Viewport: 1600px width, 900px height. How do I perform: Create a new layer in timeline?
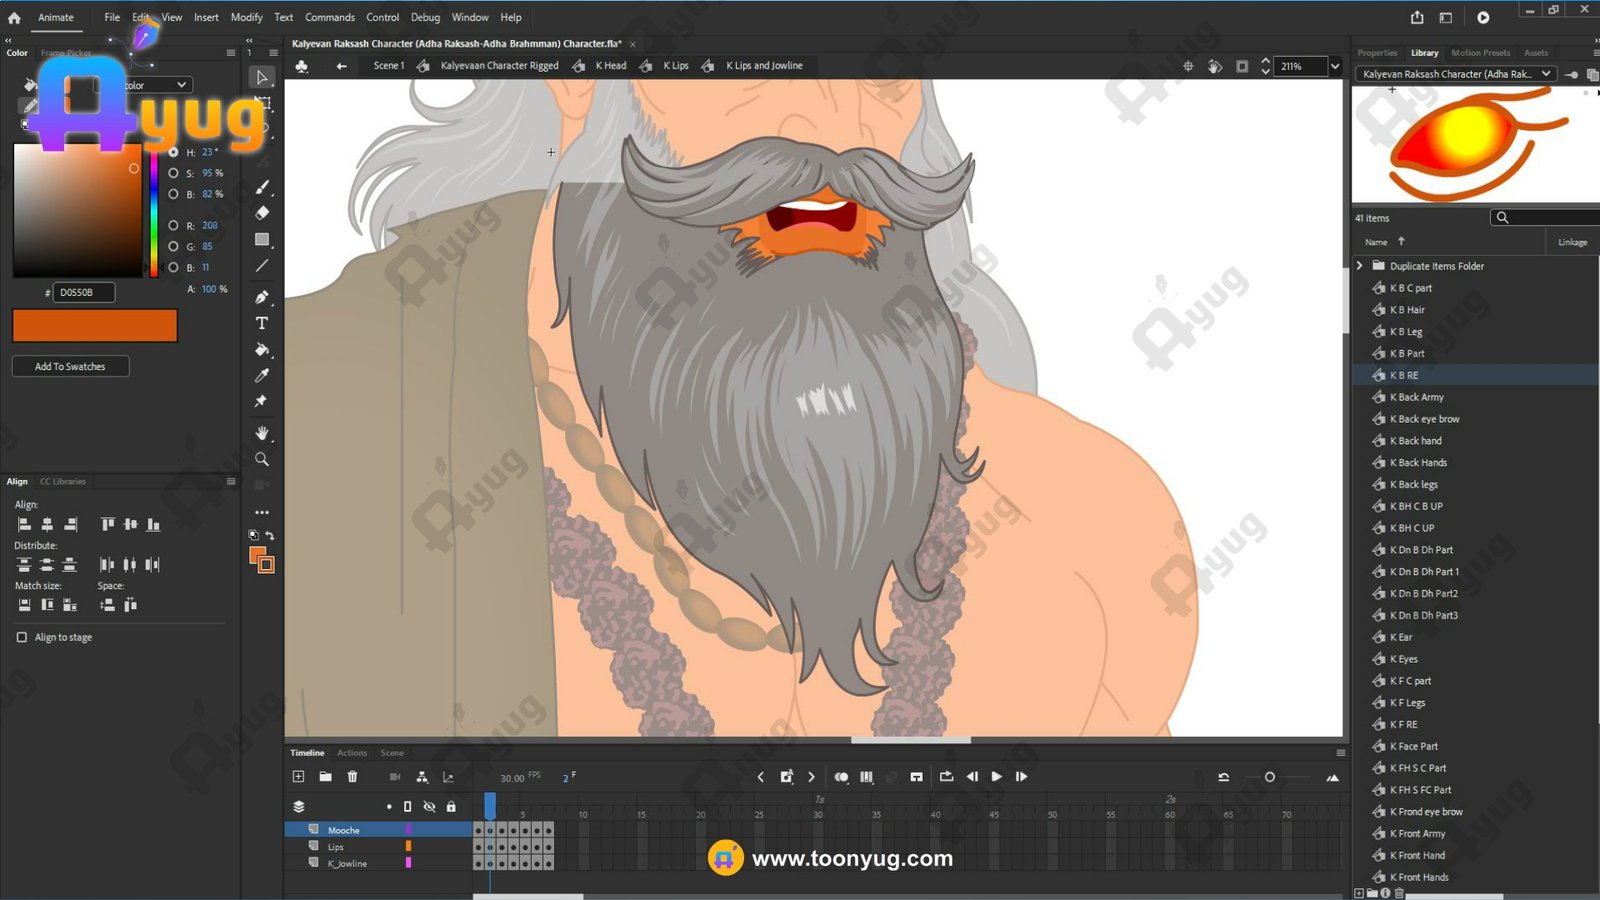[x=298, y=776]
